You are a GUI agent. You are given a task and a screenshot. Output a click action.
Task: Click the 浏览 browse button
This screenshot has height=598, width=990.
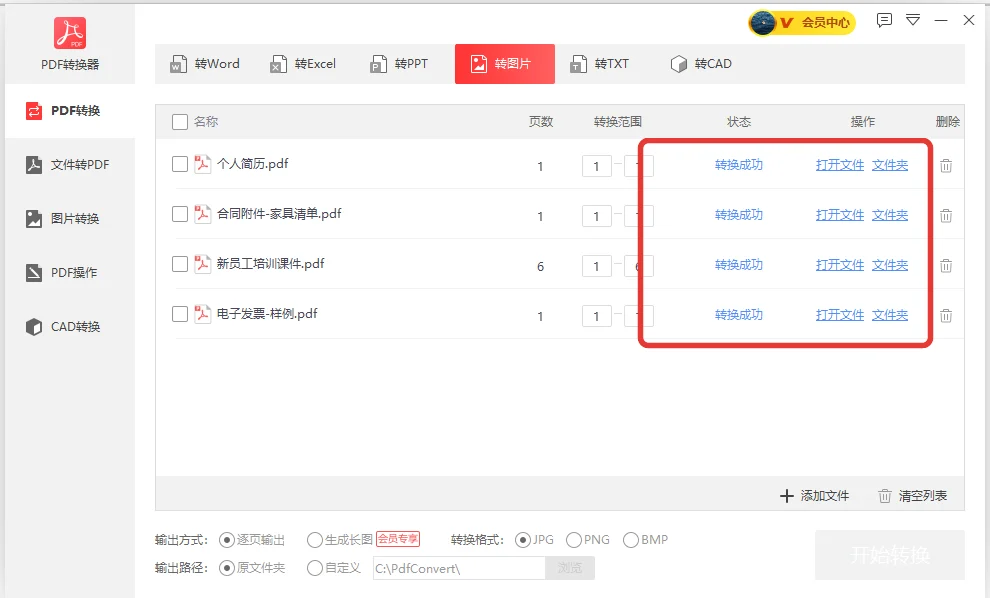[x=570, y=568]
